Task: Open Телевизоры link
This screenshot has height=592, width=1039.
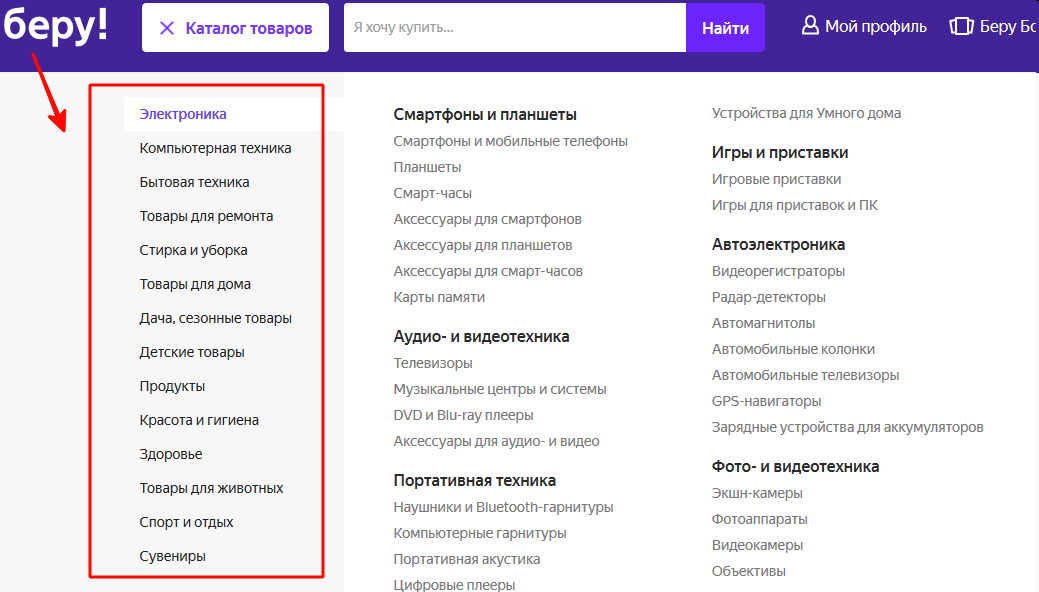Action: click(433, 363)
